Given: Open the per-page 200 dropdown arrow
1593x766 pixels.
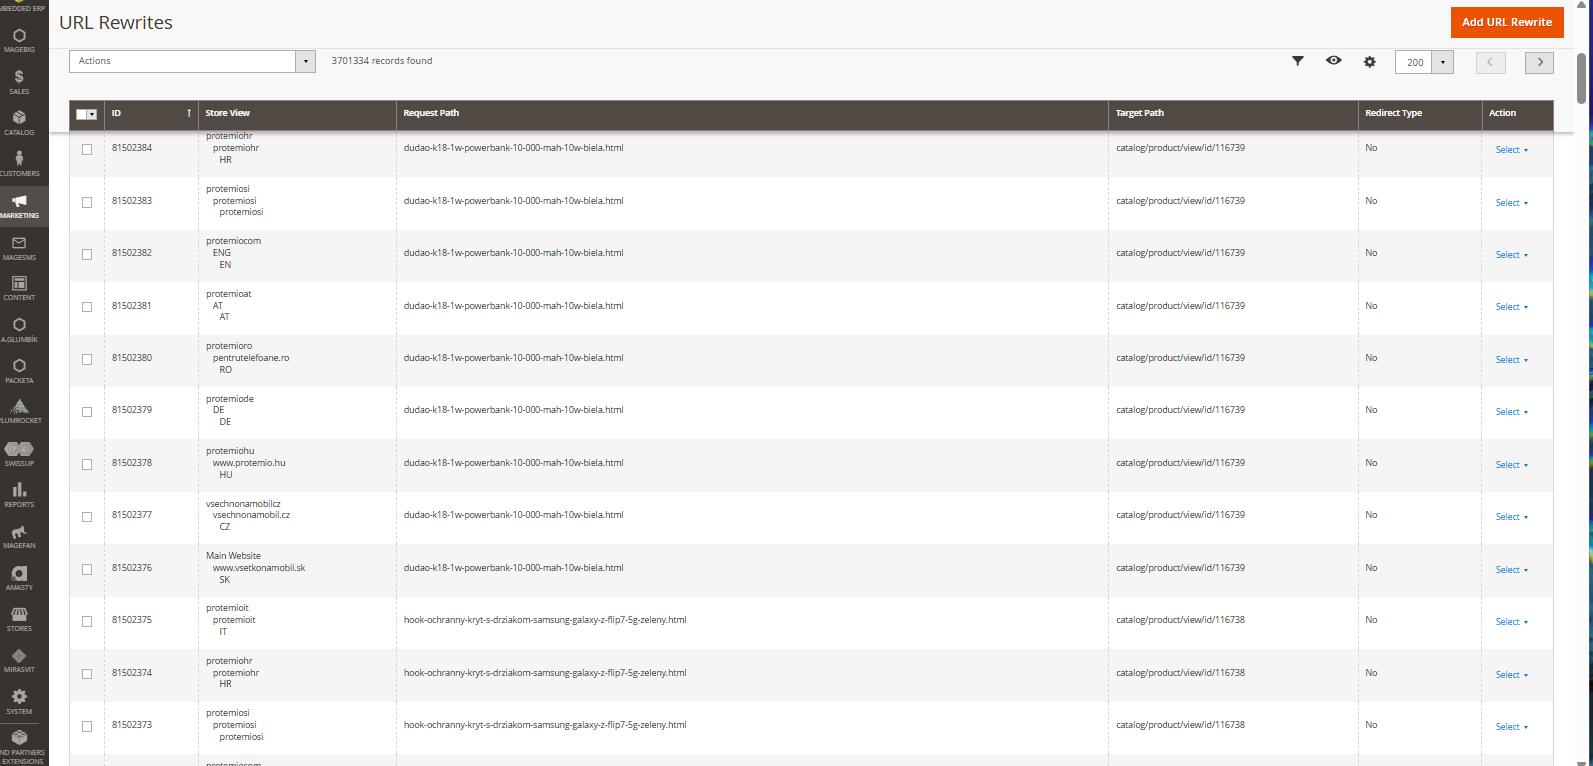Looking at the screenshot, I should 1442,62.
